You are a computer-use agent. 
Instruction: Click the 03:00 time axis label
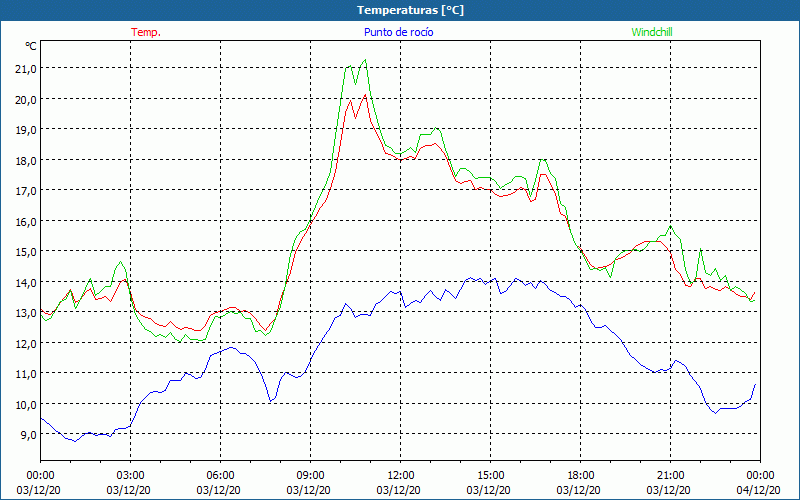tap(131, 476)
